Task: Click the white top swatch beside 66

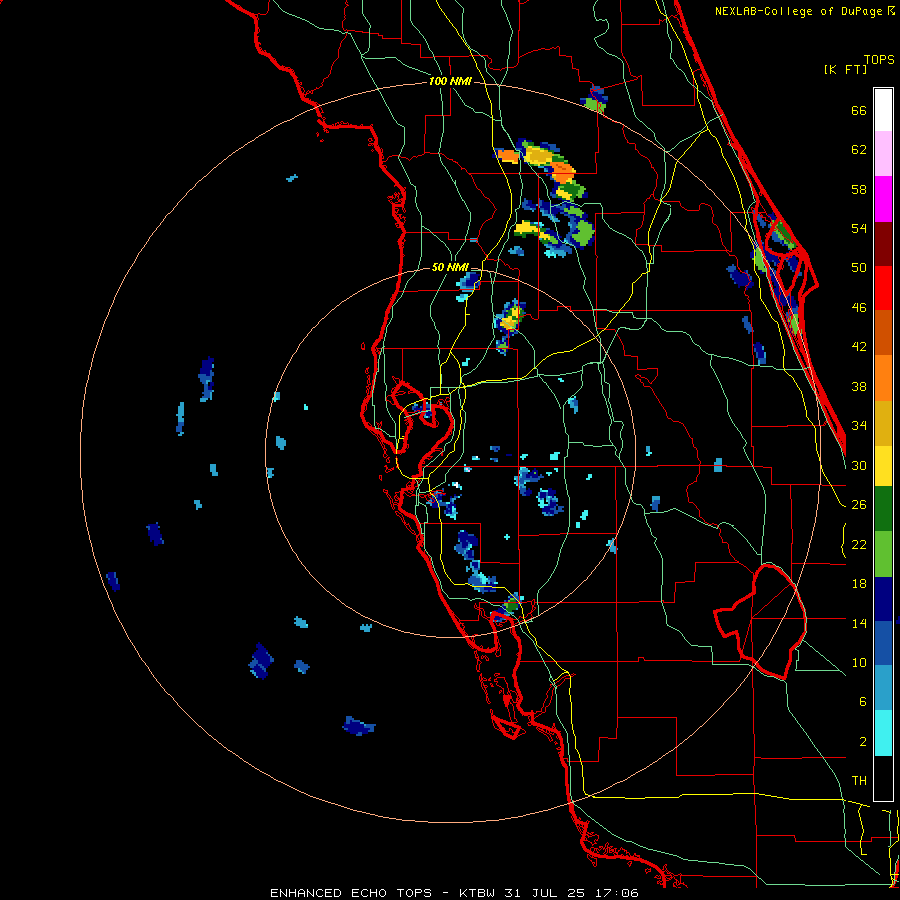Action: (x=883, y=110)
